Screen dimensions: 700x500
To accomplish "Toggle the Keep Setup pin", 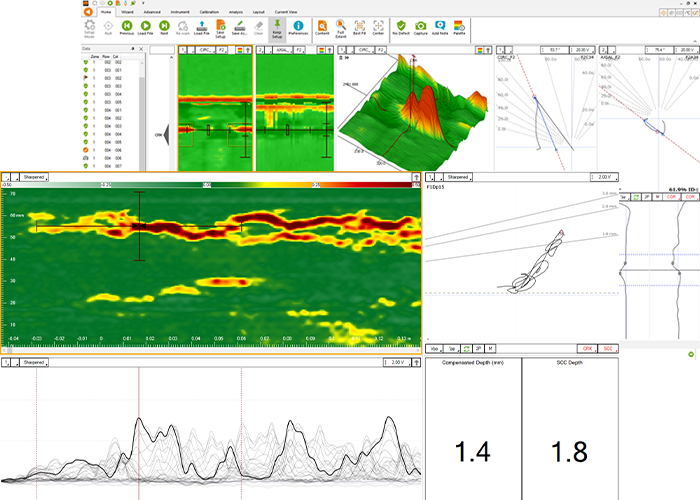I will click(x=279, y=27).
